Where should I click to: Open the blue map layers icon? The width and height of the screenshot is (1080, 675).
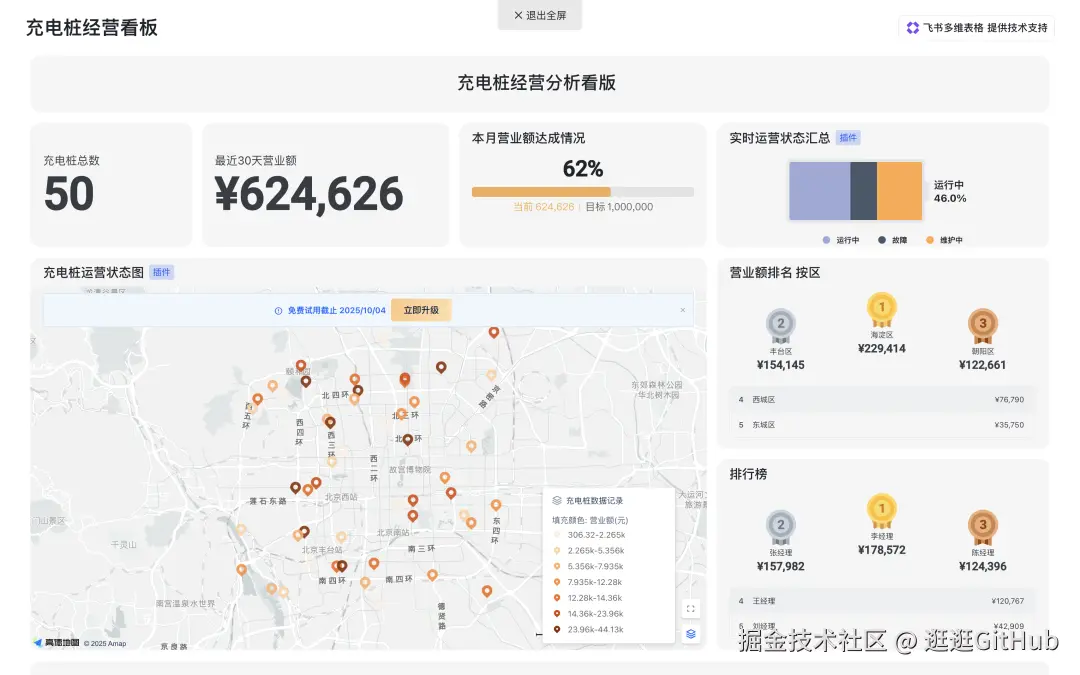690,633
